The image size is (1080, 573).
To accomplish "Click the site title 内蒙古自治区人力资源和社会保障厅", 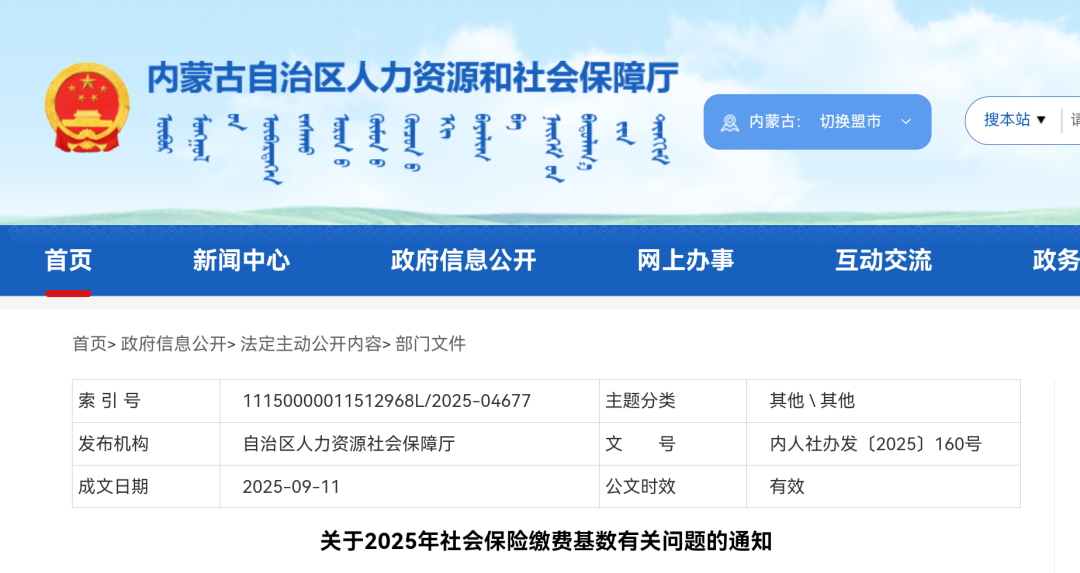I will 413,77.
